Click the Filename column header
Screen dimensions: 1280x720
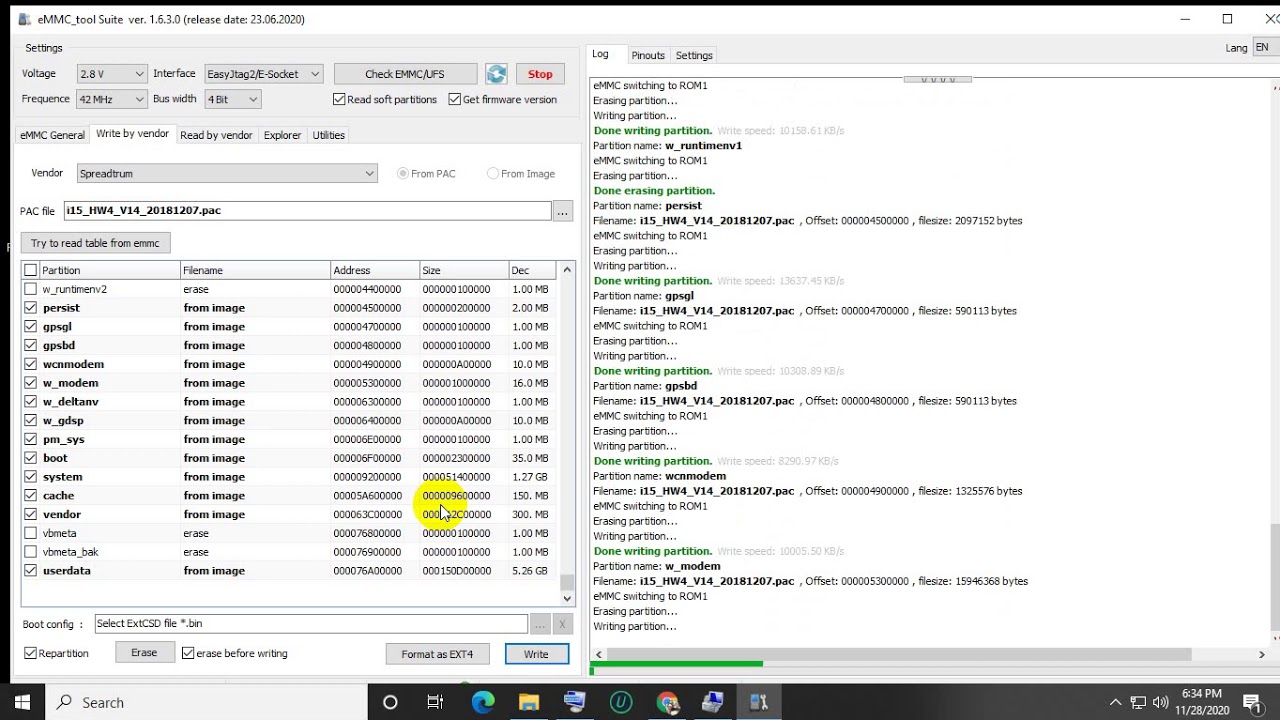255,270
